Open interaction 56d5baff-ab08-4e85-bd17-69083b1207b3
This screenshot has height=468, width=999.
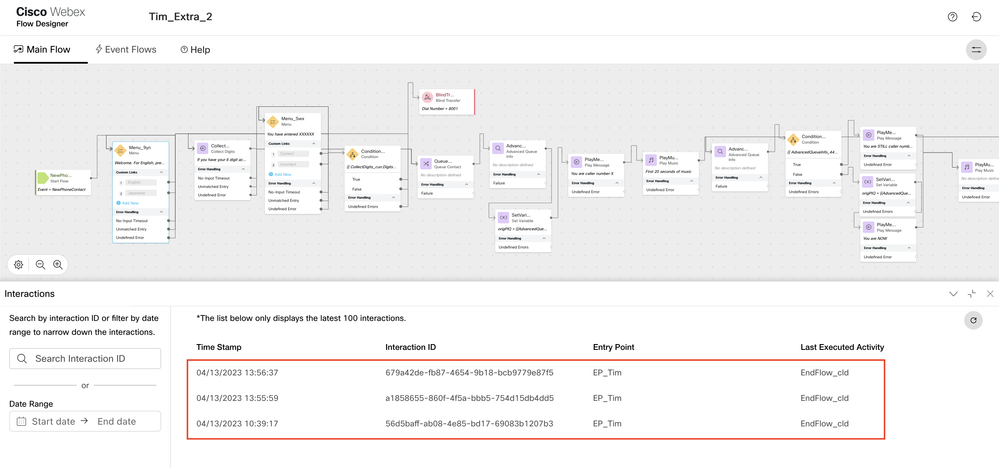(470, 423)
